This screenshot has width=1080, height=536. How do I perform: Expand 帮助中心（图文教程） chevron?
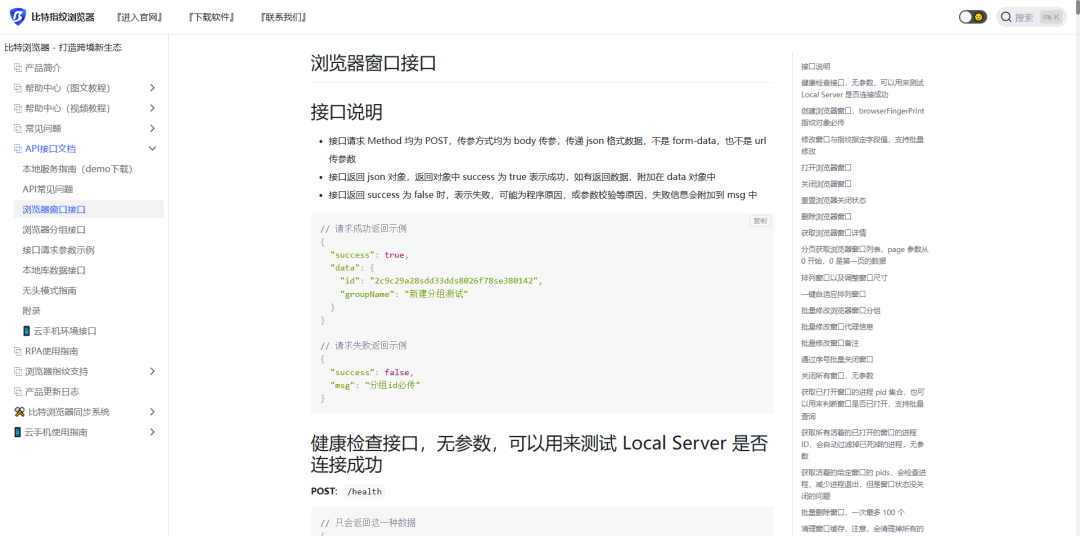[152, 88]
